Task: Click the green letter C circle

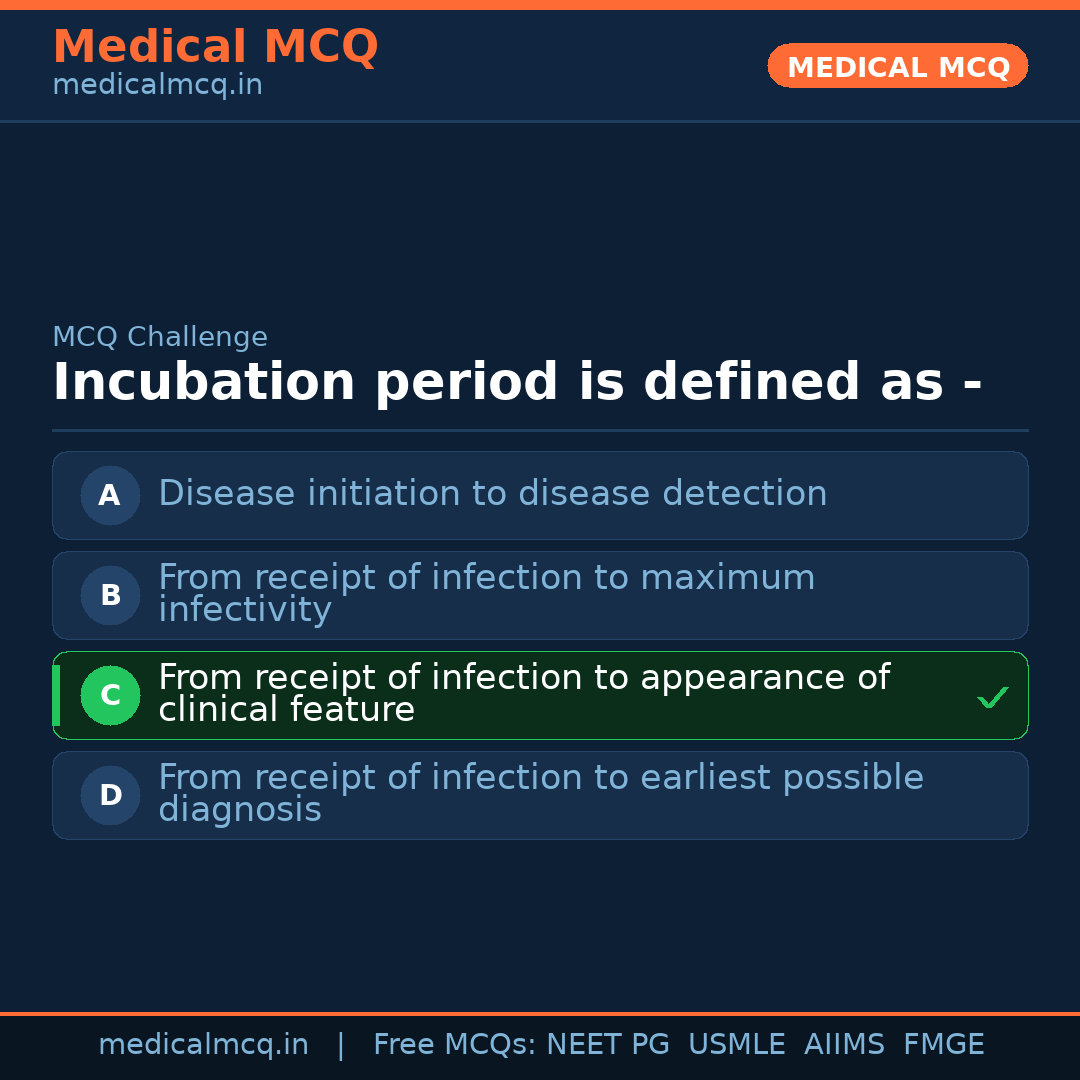Action: coord(110,695)
